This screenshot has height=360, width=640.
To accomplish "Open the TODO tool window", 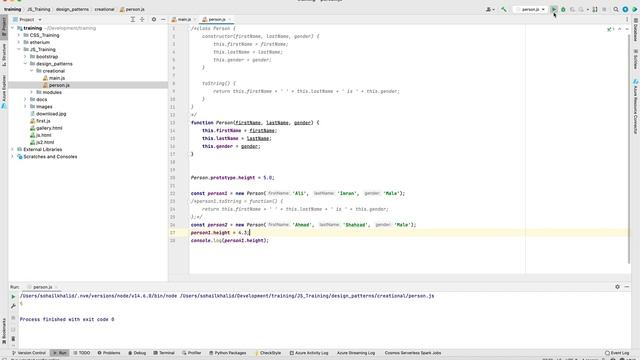I will pos(82,353).
